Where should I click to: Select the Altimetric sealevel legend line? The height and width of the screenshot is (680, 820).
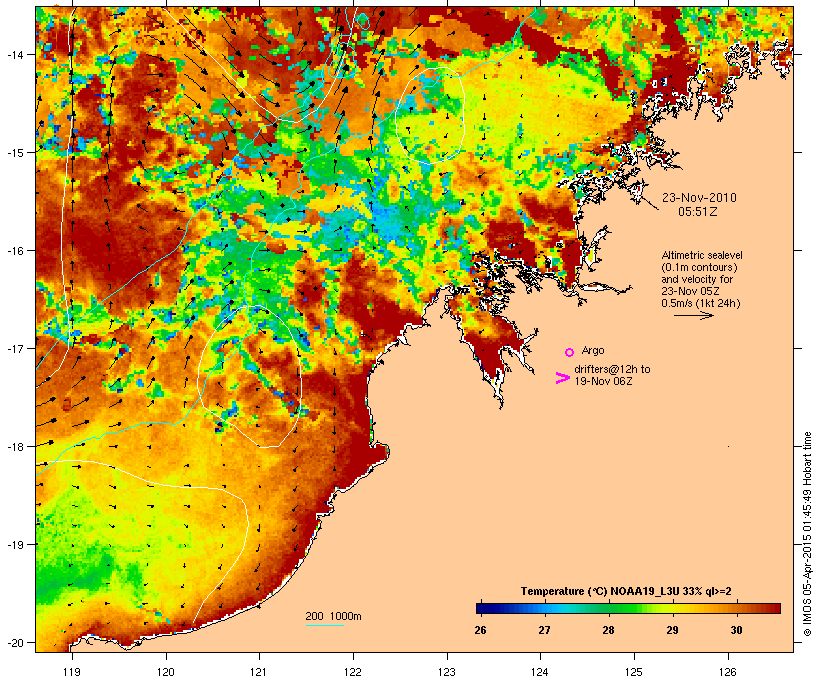coord(702,255)
